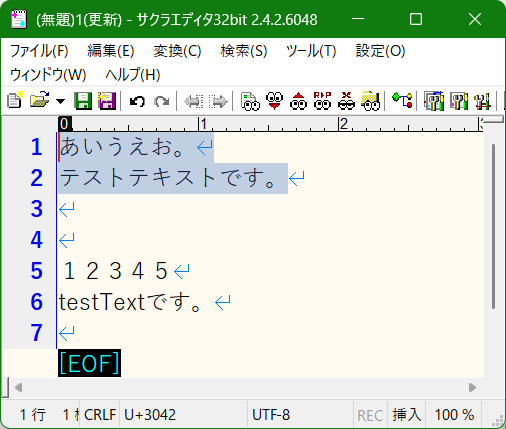Click the Find Previous up-arrow eyes icon
Screen dimensions: 506x429
click(x=299, y=101)
